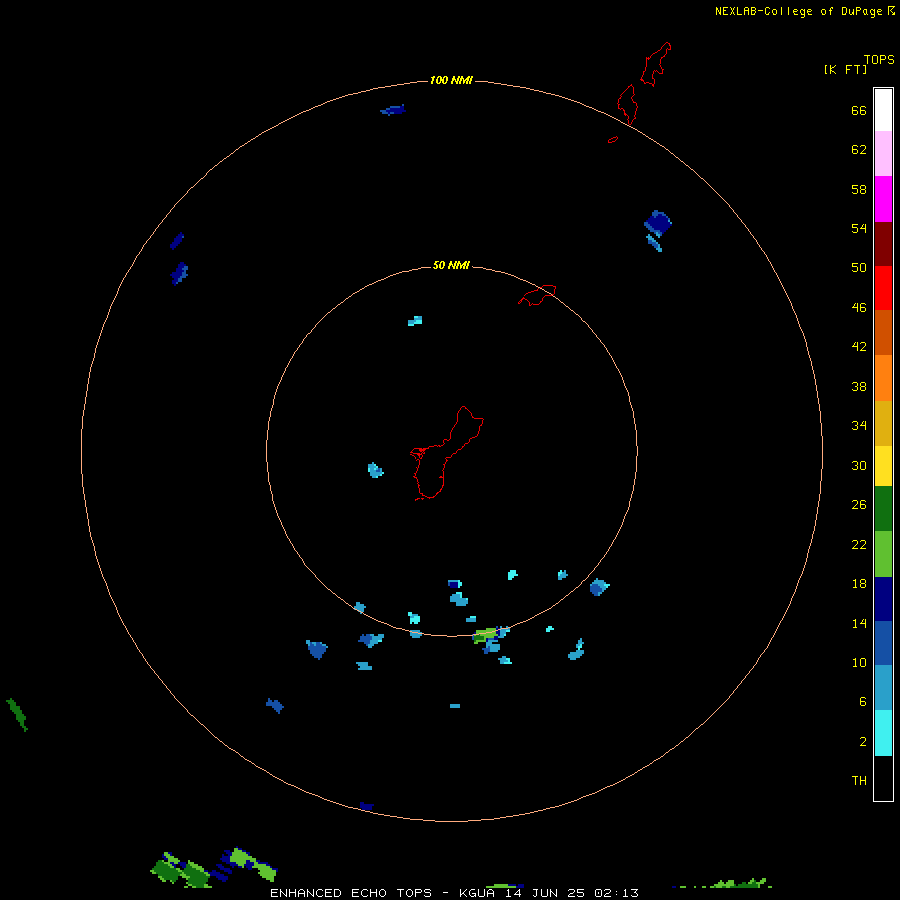Click the black TH threshold swatch
900x900 pixels.
tap(883, 778)
